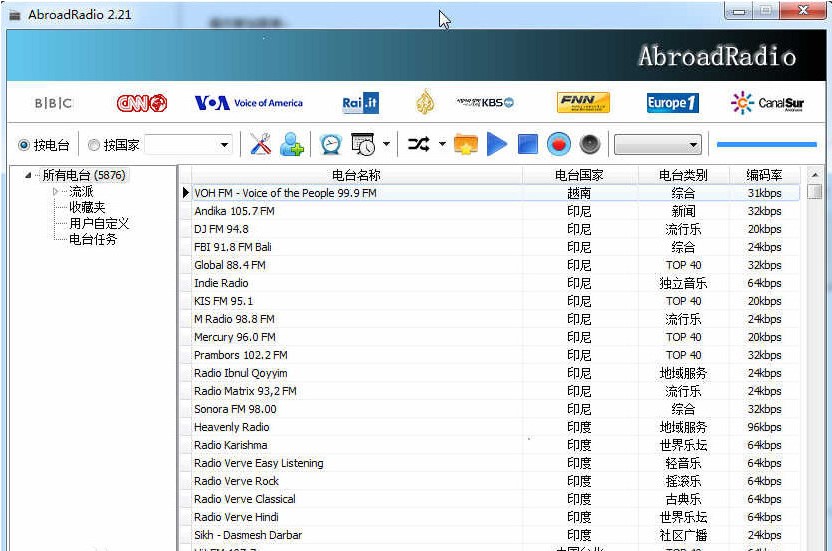Screen dimensions: 832x551
Task: Click the gray speaker mute icon
Action: click(590, 144)
